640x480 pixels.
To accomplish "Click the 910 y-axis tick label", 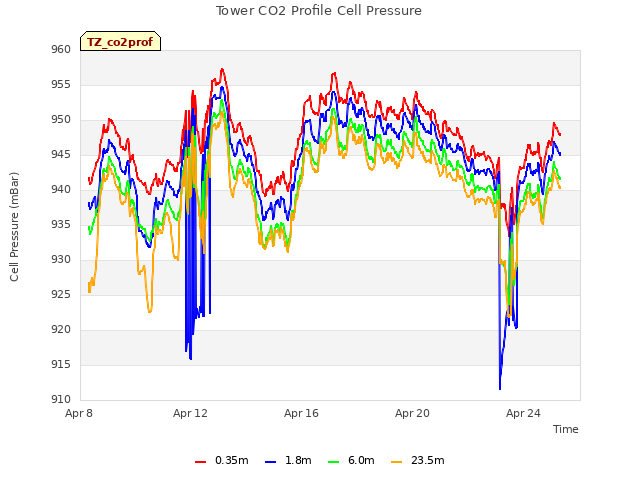I will coord(61,399).
